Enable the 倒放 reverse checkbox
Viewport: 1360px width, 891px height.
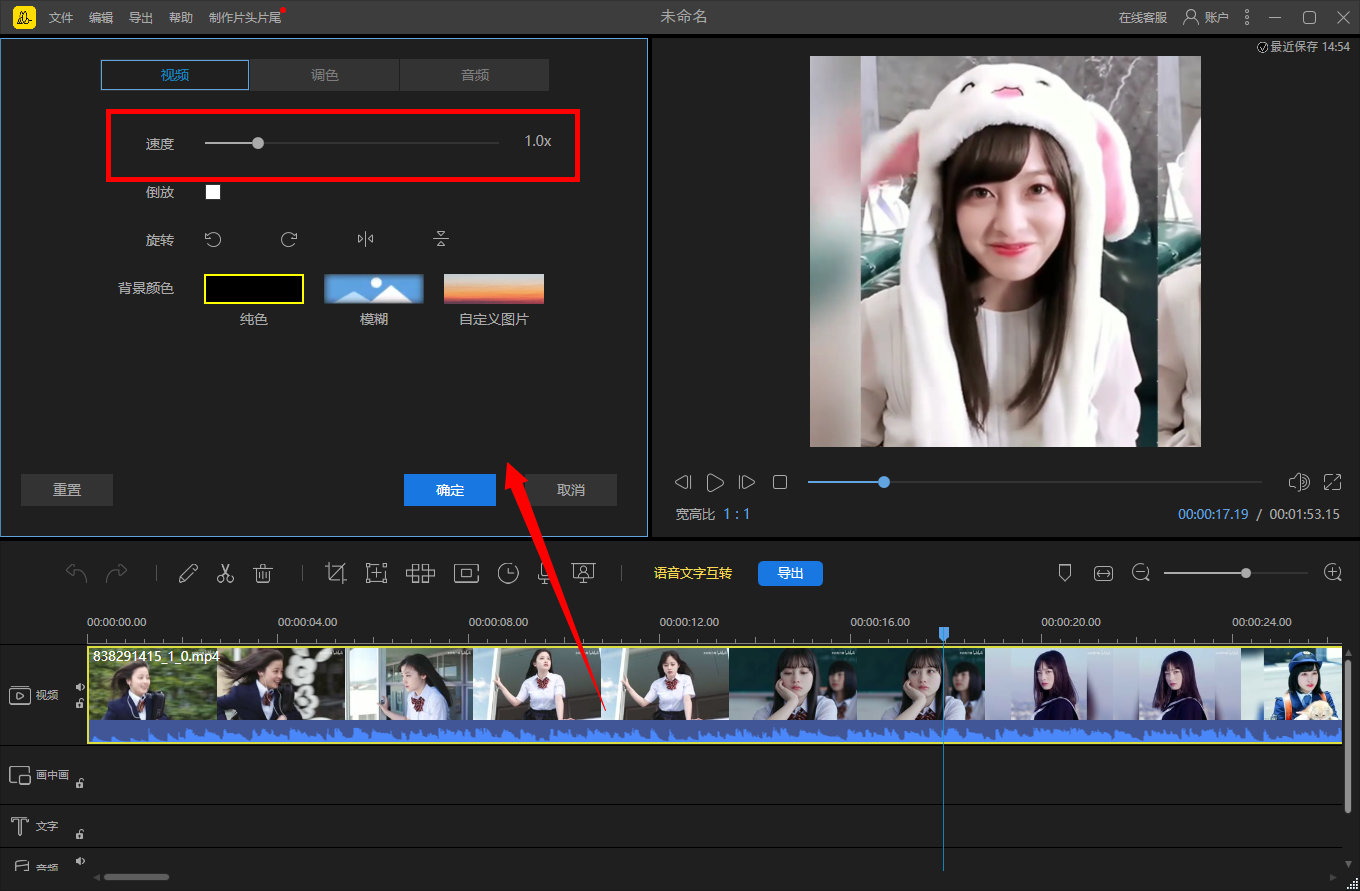click(213, 192)
